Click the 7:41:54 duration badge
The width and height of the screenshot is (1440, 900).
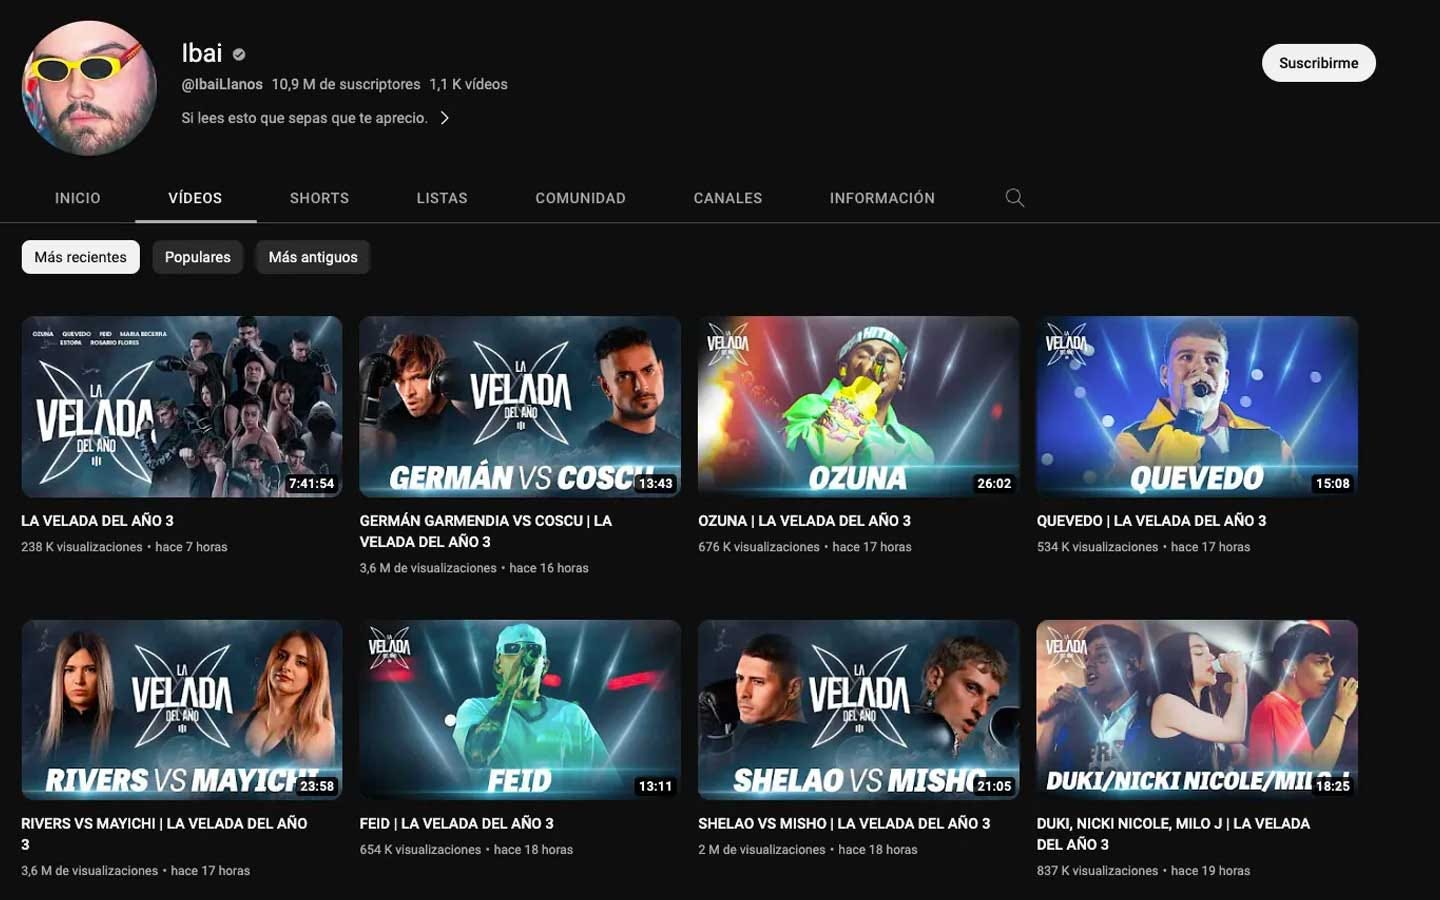[311, 483]
